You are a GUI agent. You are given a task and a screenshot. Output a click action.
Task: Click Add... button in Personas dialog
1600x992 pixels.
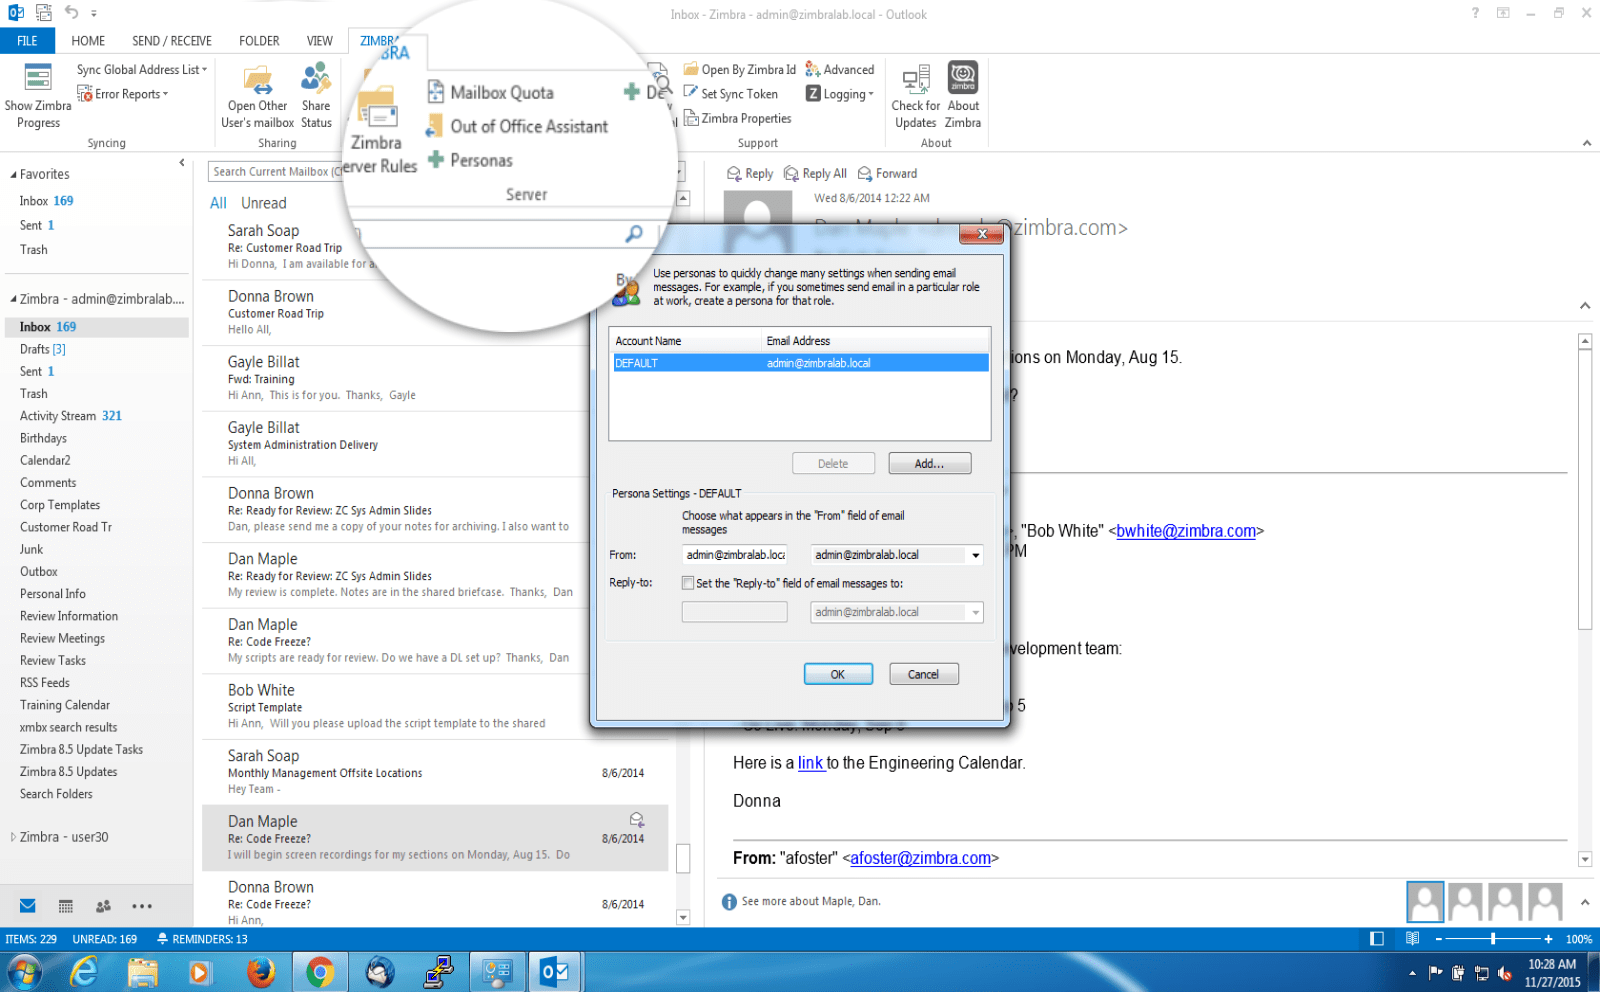click(x=929, y=464)
